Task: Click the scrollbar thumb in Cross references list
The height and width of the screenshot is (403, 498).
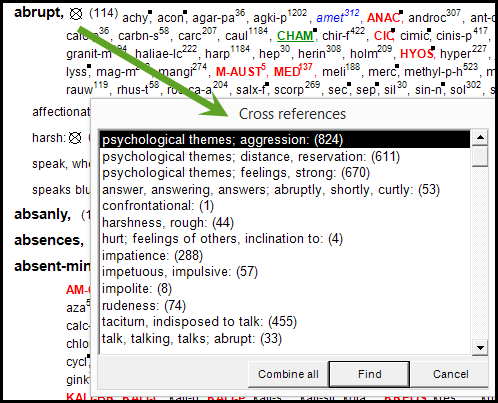Action: point(480,156)
